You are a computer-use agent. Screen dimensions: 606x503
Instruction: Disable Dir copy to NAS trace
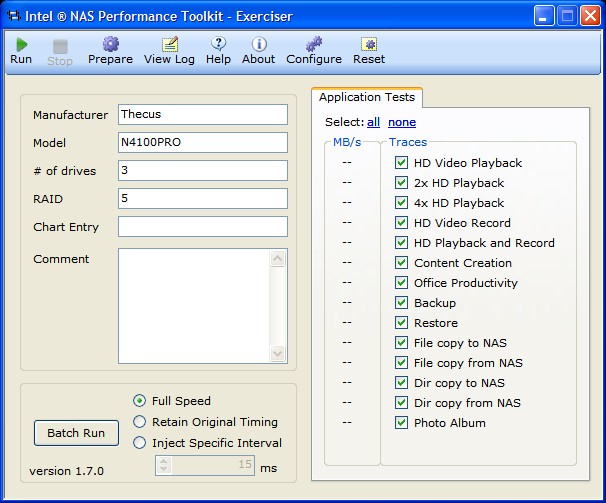(401, 383)
